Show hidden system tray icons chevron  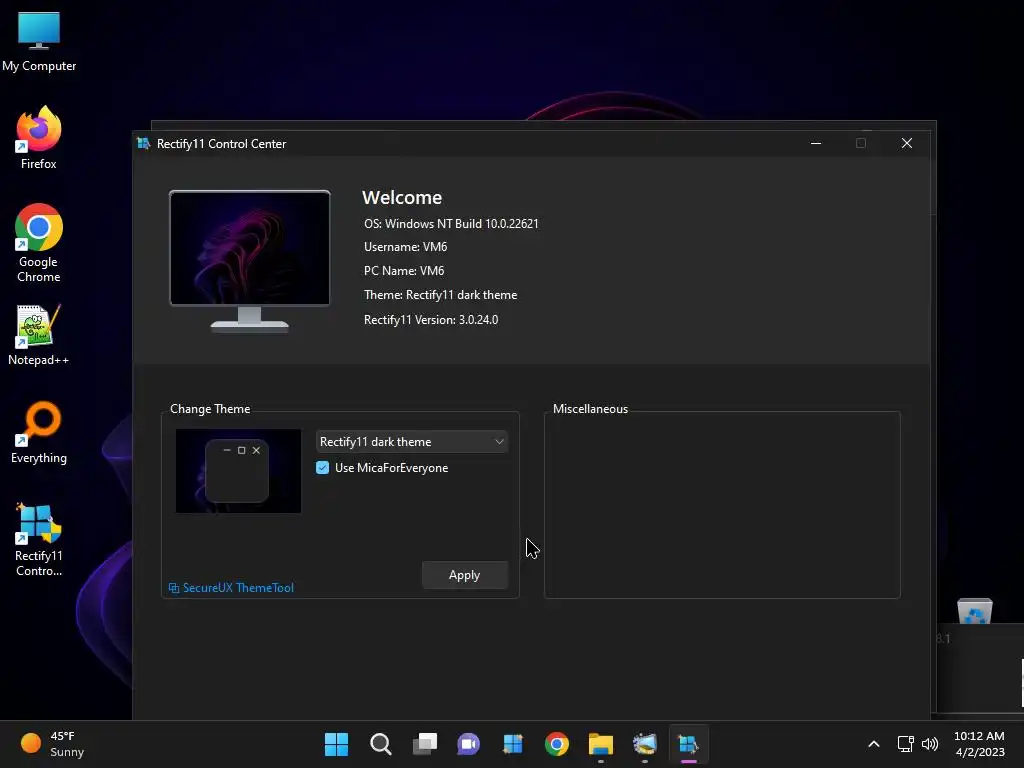[874, 744]
